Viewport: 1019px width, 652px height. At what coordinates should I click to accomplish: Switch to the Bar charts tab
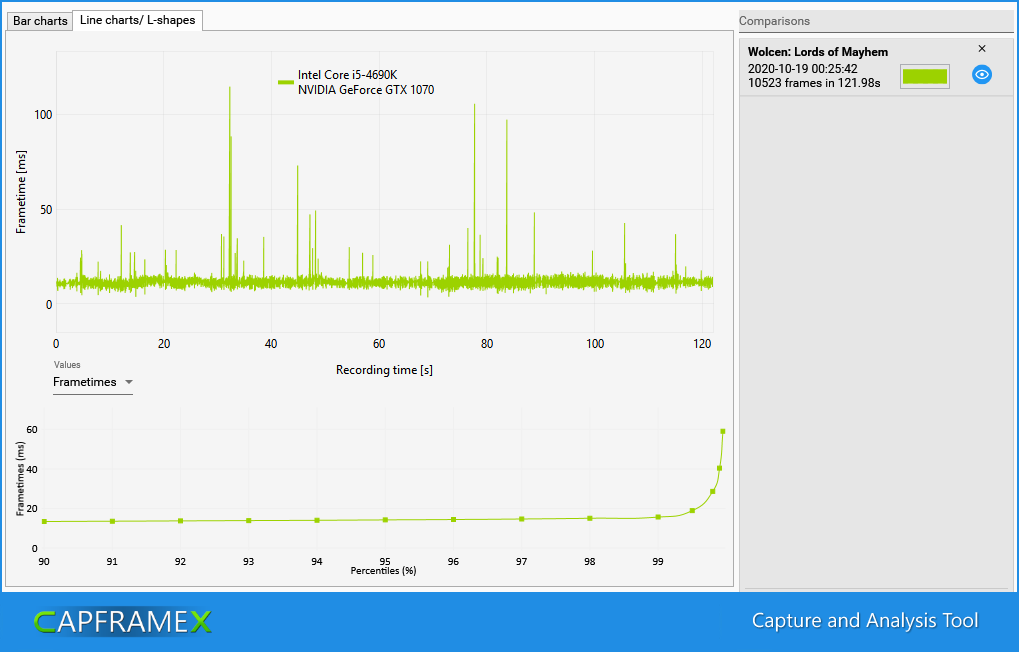tap(40, 21)
